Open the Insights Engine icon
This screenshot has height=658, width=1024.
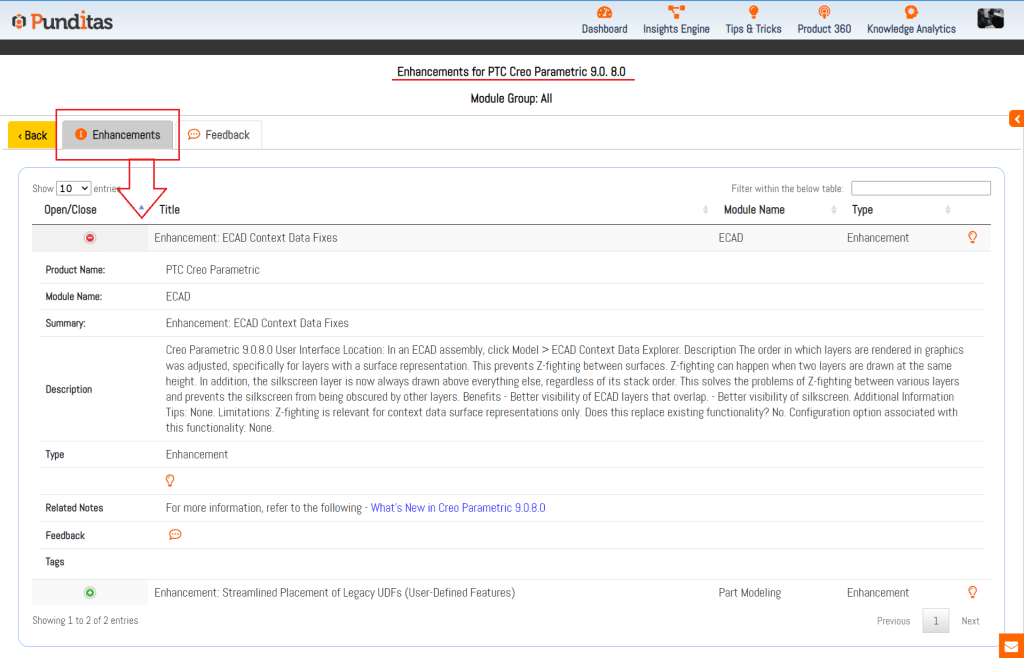click(x=676, y=13)
